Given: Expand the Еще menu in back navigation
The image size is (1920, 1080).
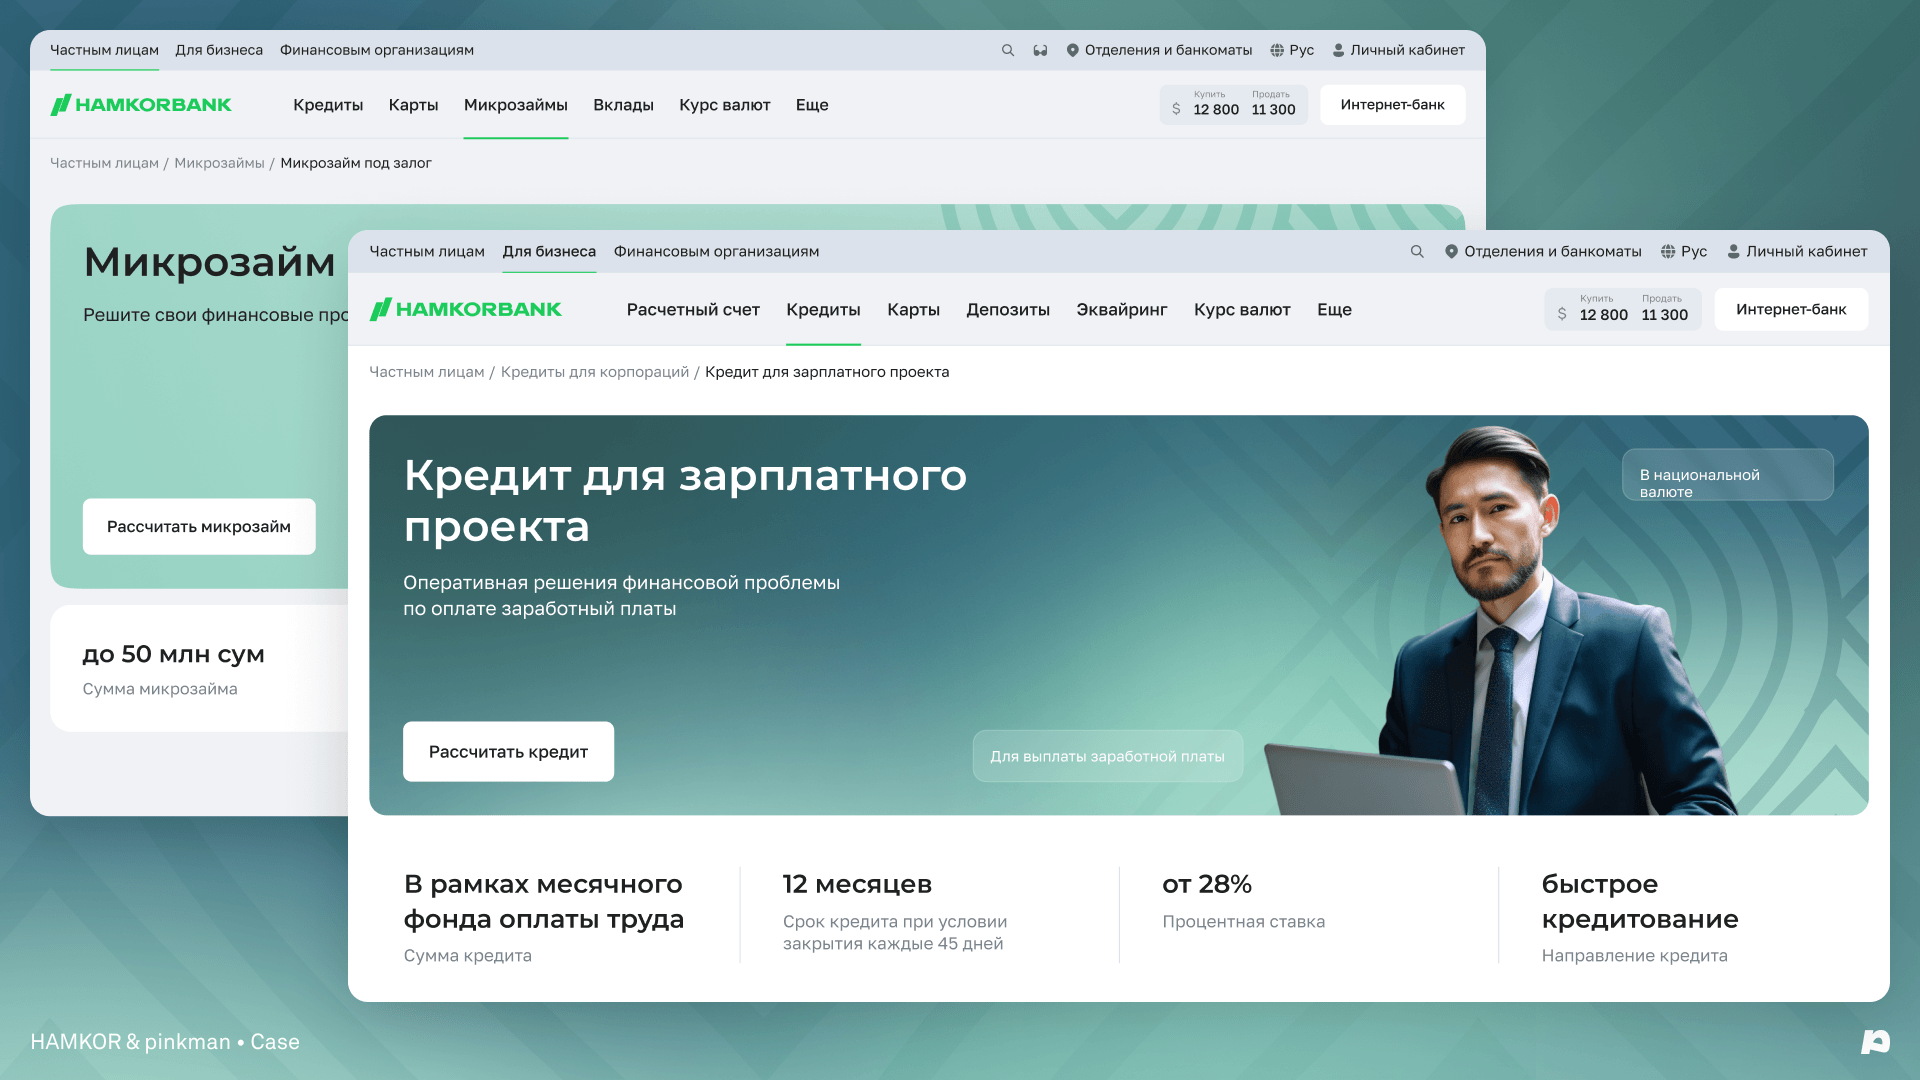Looking at the screenshot, I should click(812, 105).
